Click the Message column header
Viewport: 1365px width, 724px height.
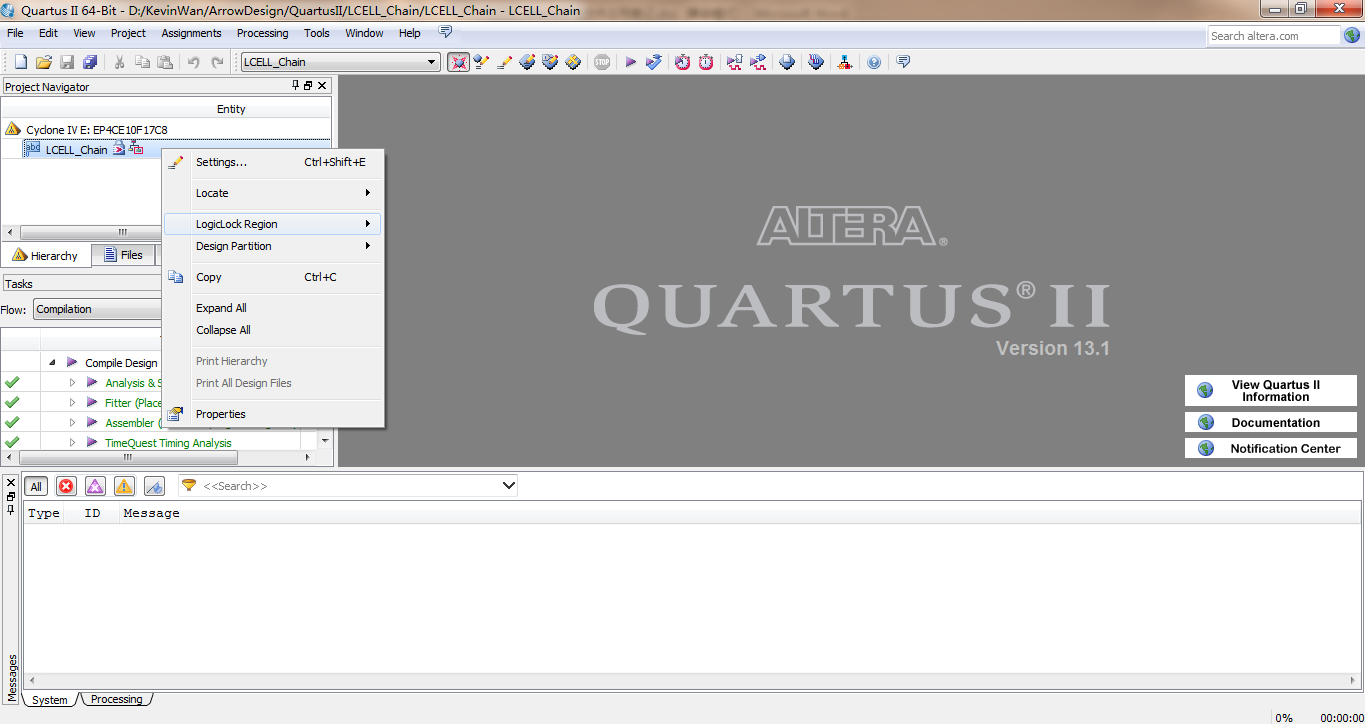click(x=151, y=513)
